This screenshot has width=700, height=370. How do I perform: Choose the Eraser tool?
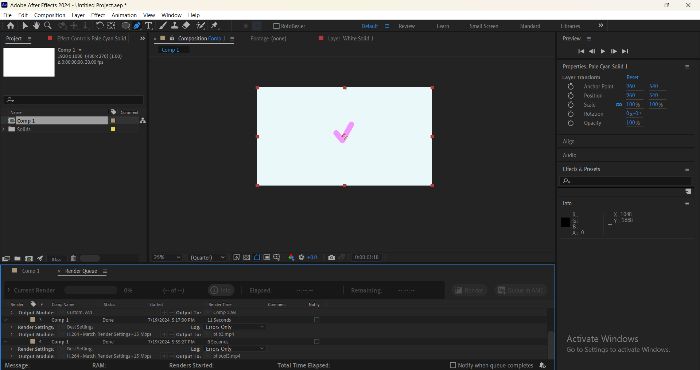(x=187, y=26)
